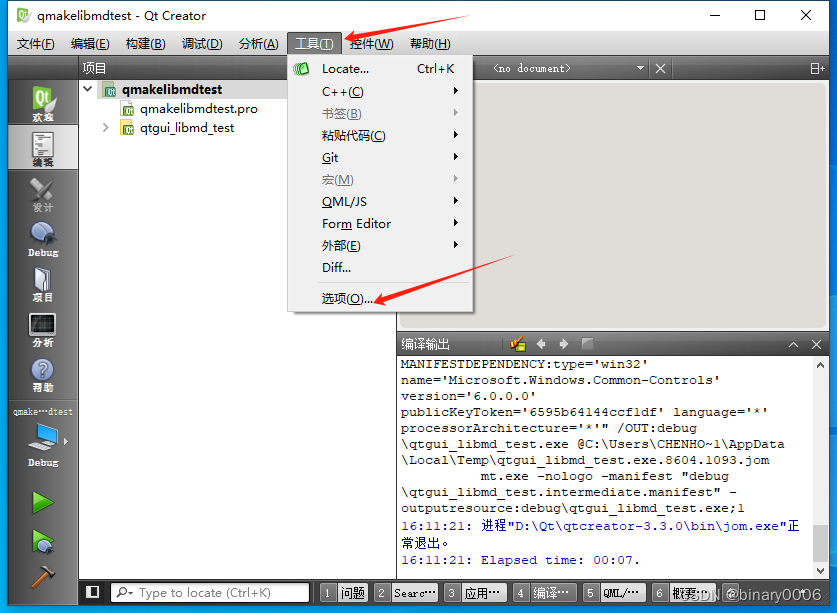Open the Debug (调试) menu
The height and width of the screenshot is (613, 837).
click(202, 44)
